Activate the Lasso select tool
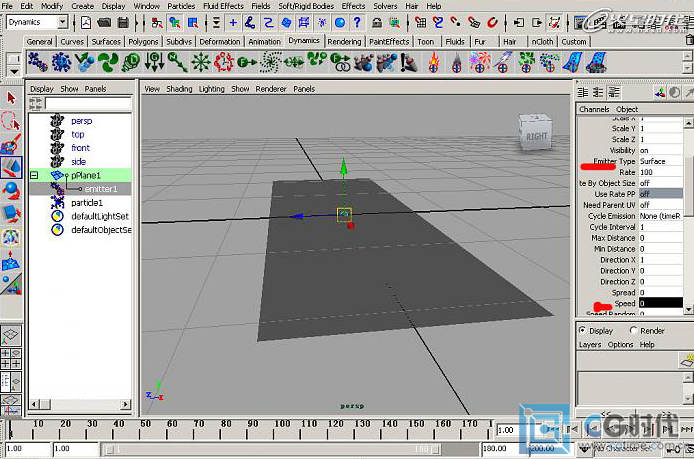The width and height of the screenshot is (694, 459). point(11,121)
